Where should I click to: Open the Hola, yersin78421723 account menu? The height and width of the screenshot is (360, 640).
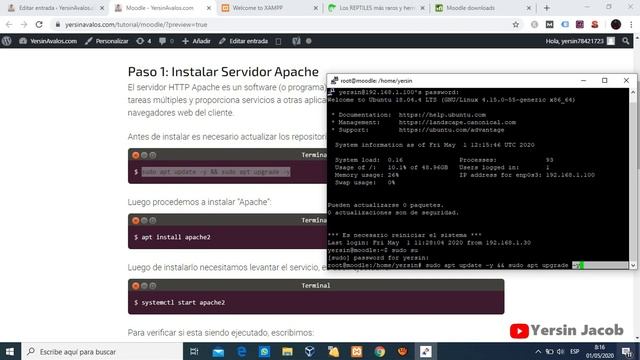580,41
